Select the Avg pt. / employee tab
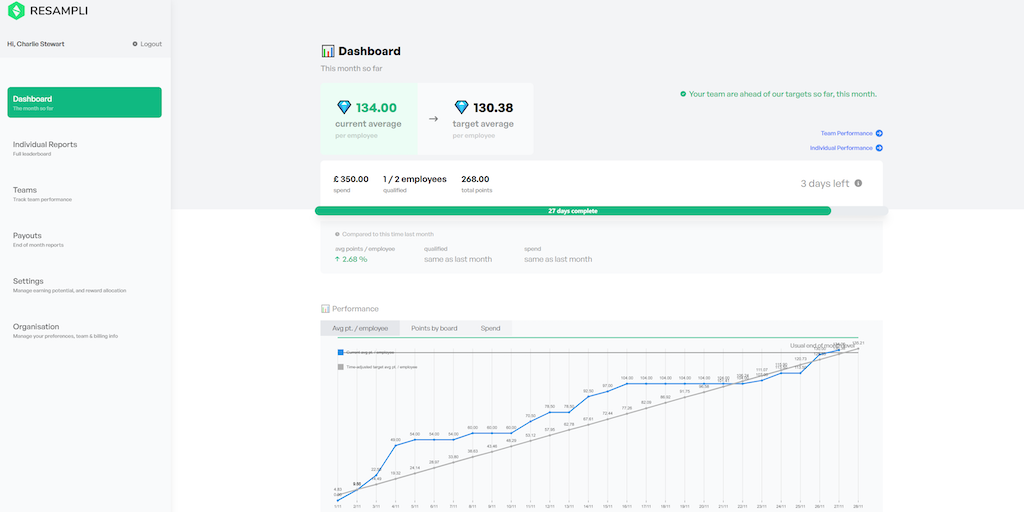 [x=359, y=328]
